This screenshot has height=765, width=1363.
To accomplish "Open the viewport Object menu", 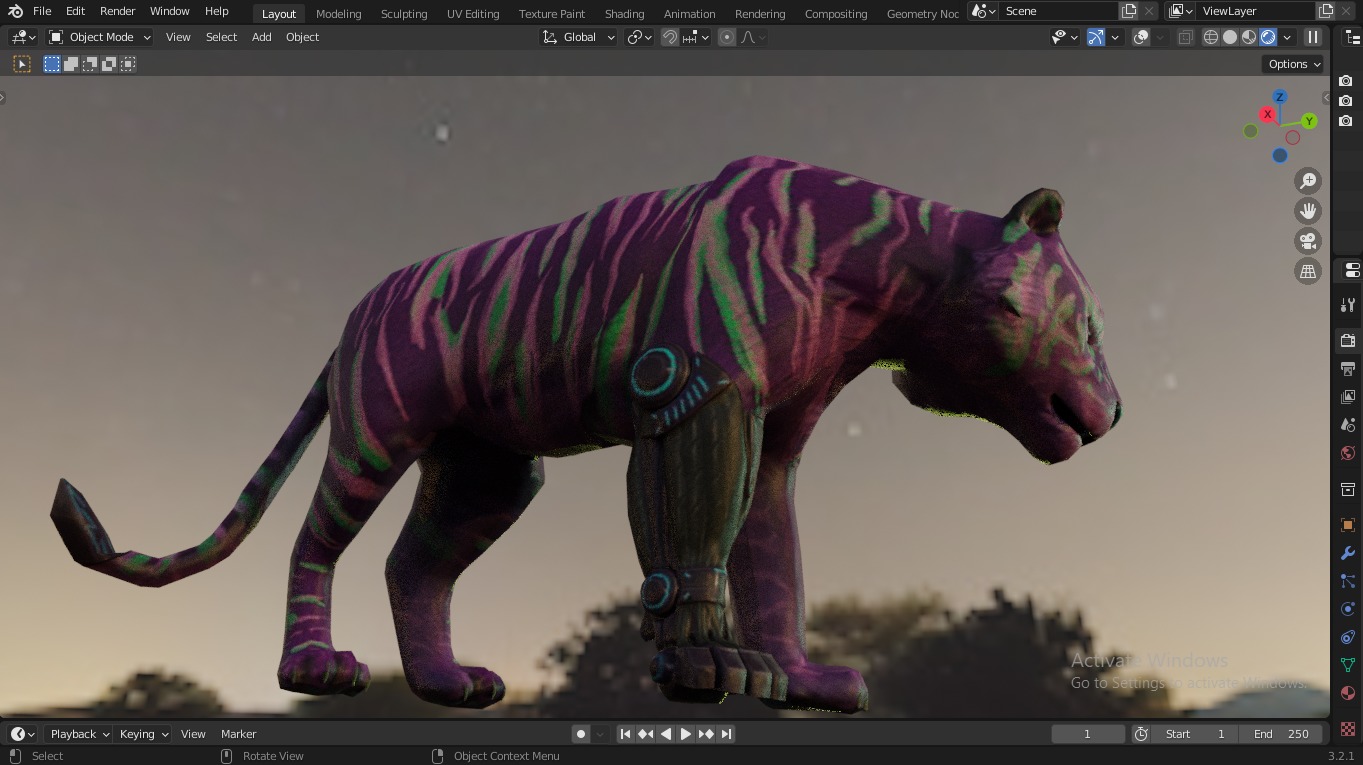I will pyautogui.click(x=302, y=37).
